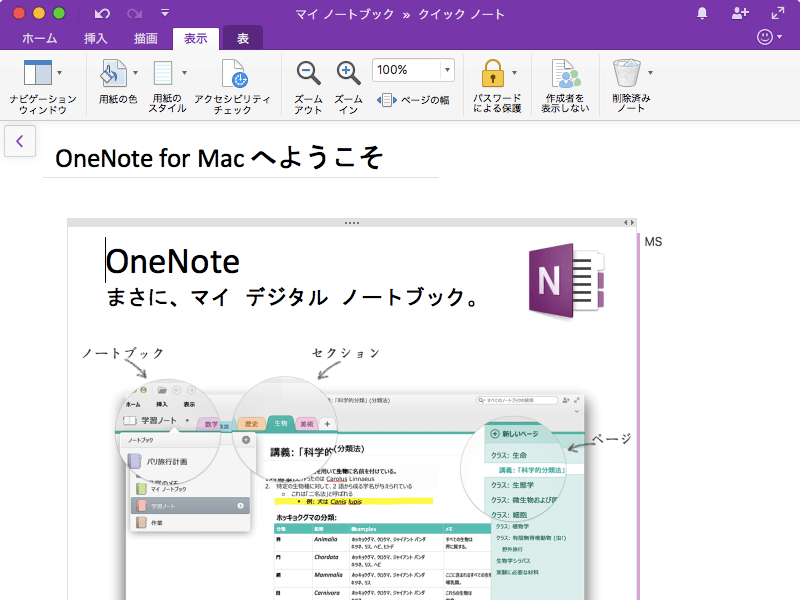Open the notifications bell
Image resolution: width=800 pixels, height=600 pixels.
[702, 14]
